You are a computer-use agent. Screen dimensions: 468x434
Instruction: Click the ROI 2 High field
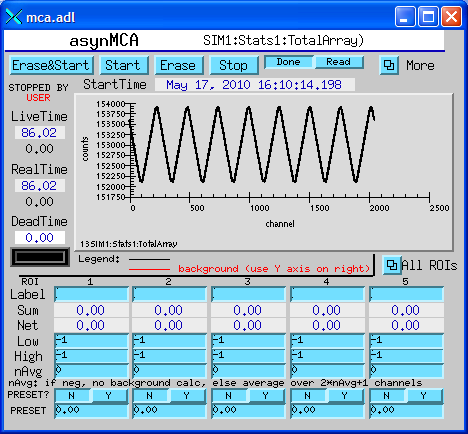click(x=170, y=356)
